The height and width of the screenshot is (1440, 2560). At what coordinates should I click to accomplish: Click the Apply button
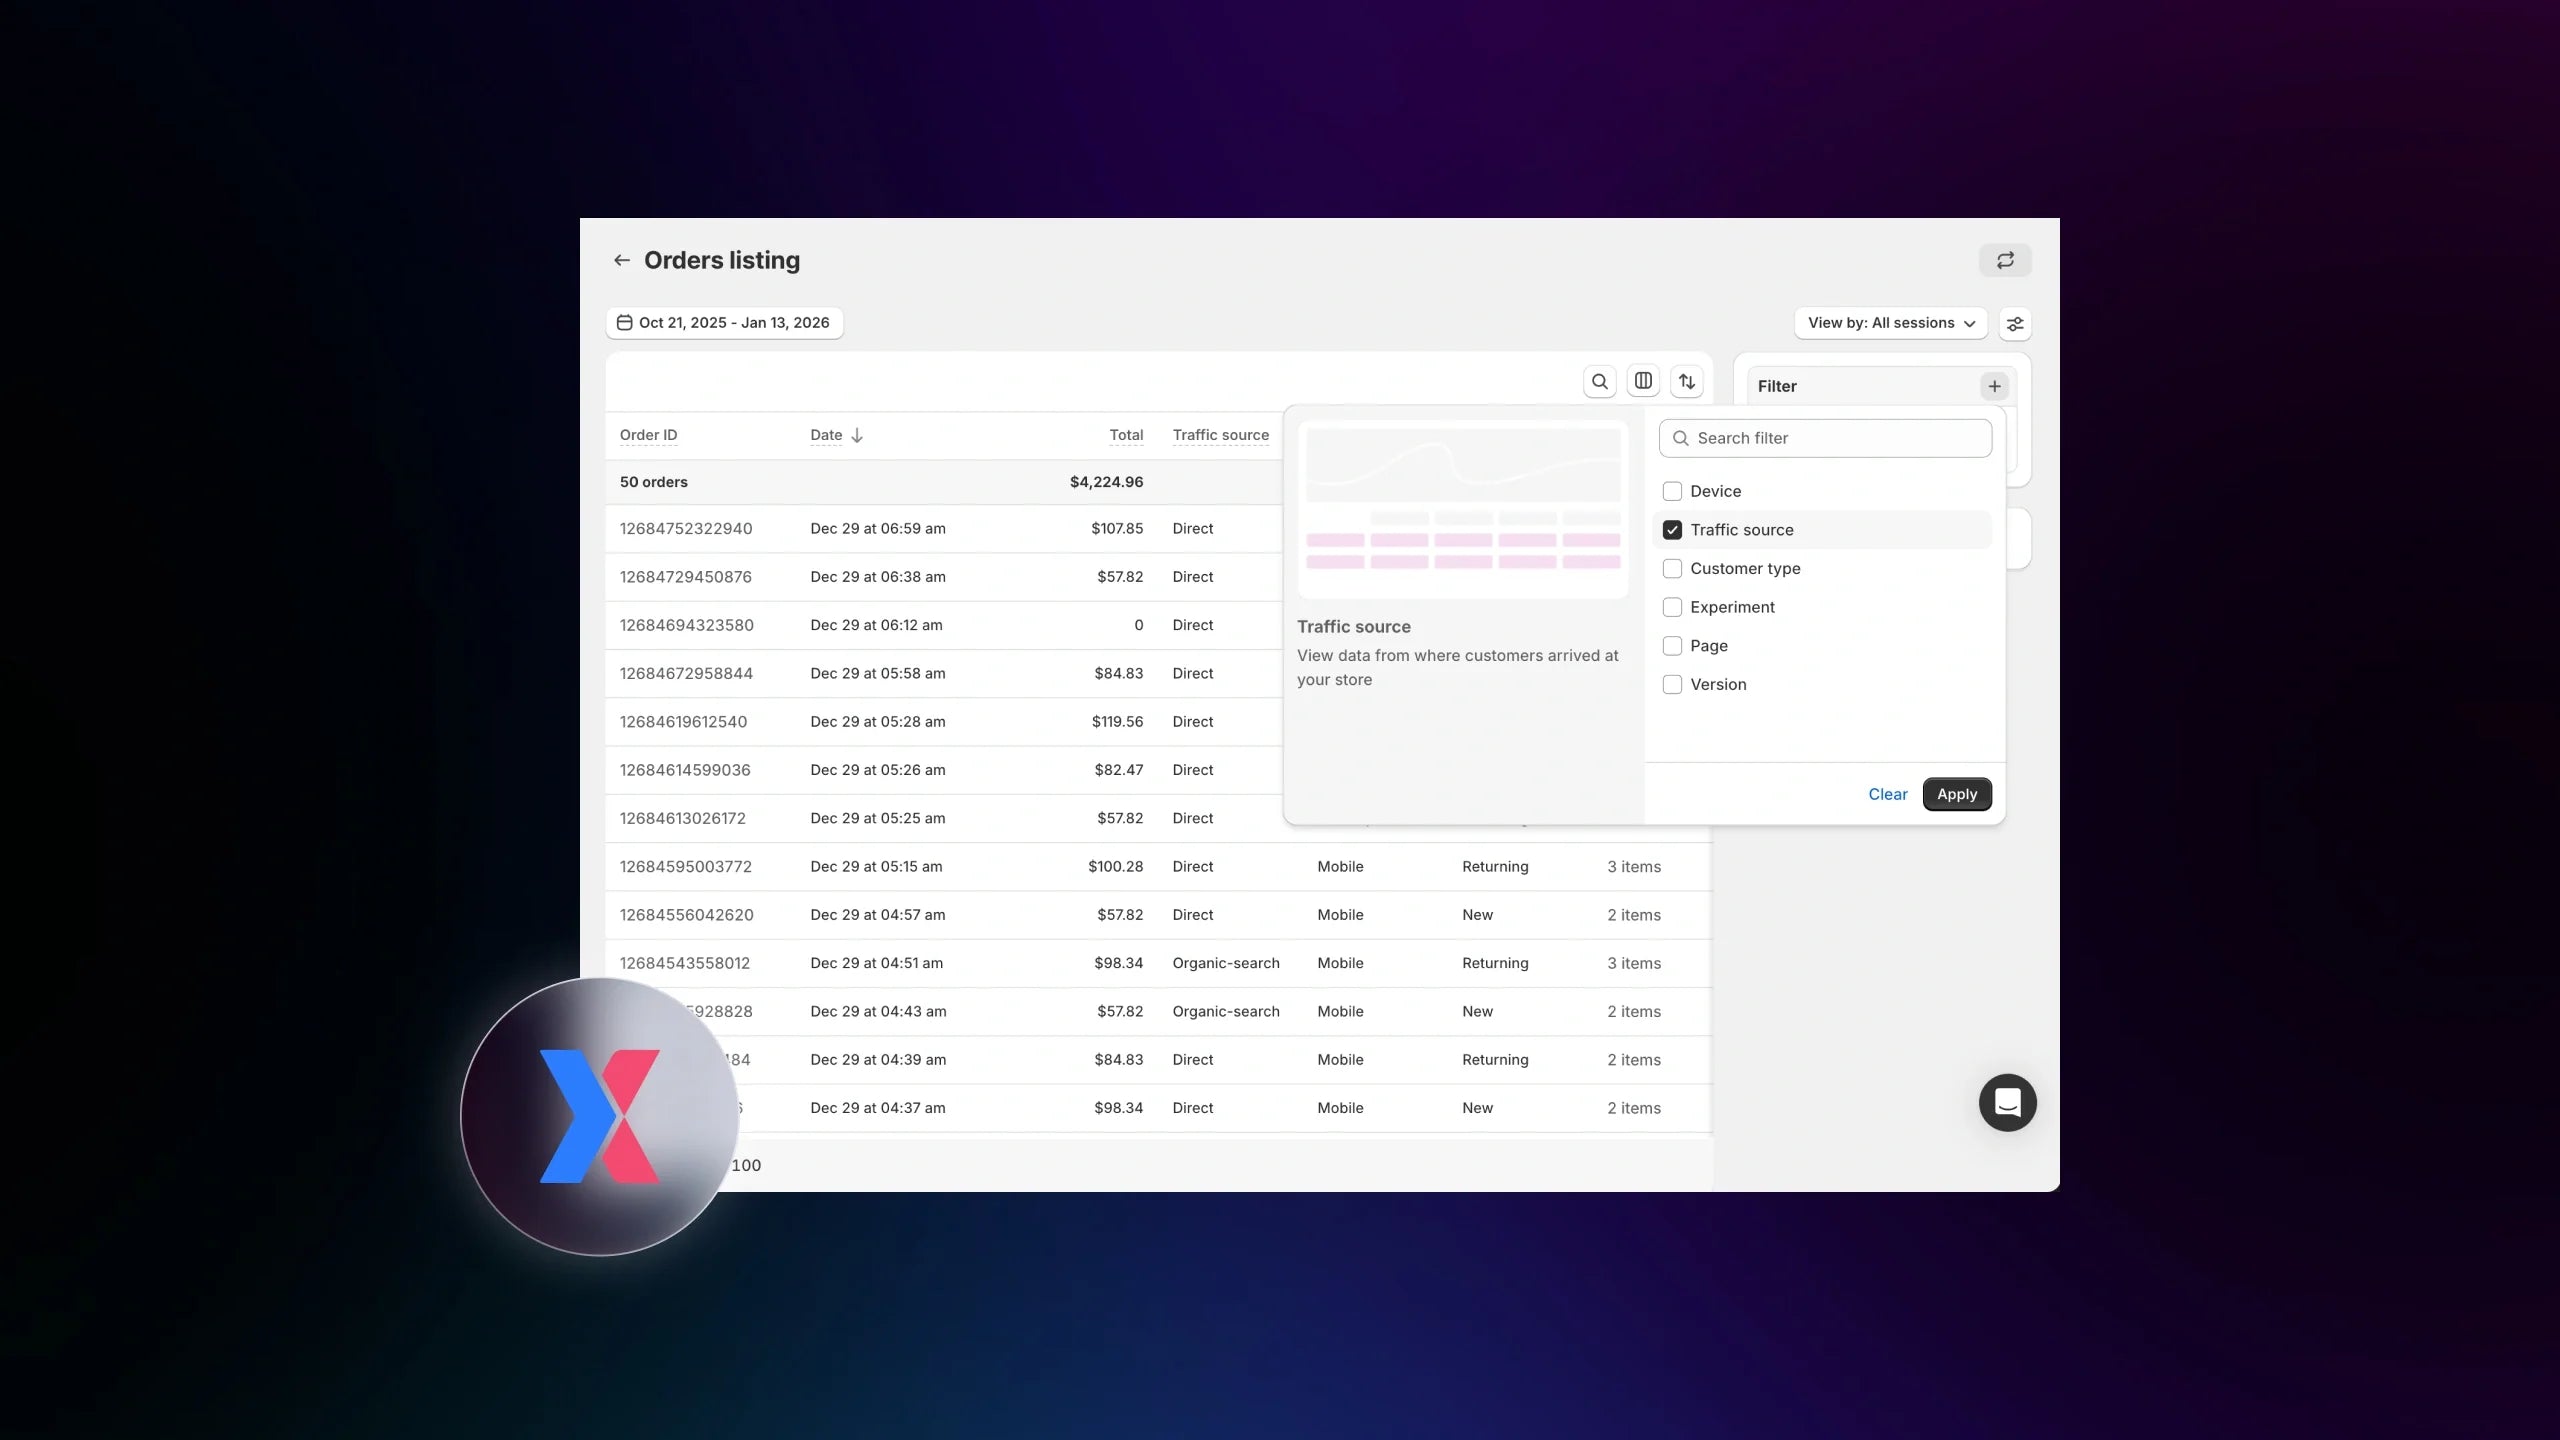point(1956,794)
